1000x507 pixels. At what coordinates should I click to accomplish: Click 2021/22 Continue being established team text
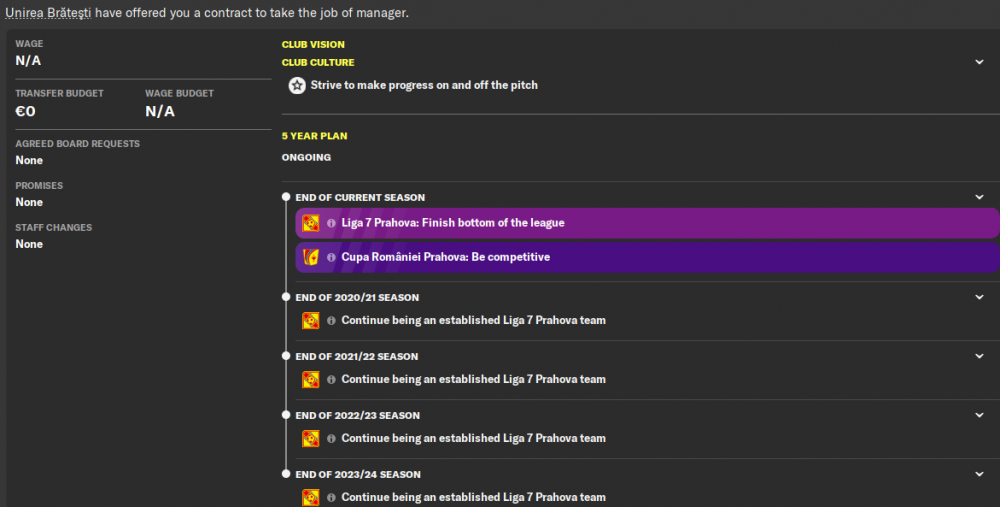(474, 379)
